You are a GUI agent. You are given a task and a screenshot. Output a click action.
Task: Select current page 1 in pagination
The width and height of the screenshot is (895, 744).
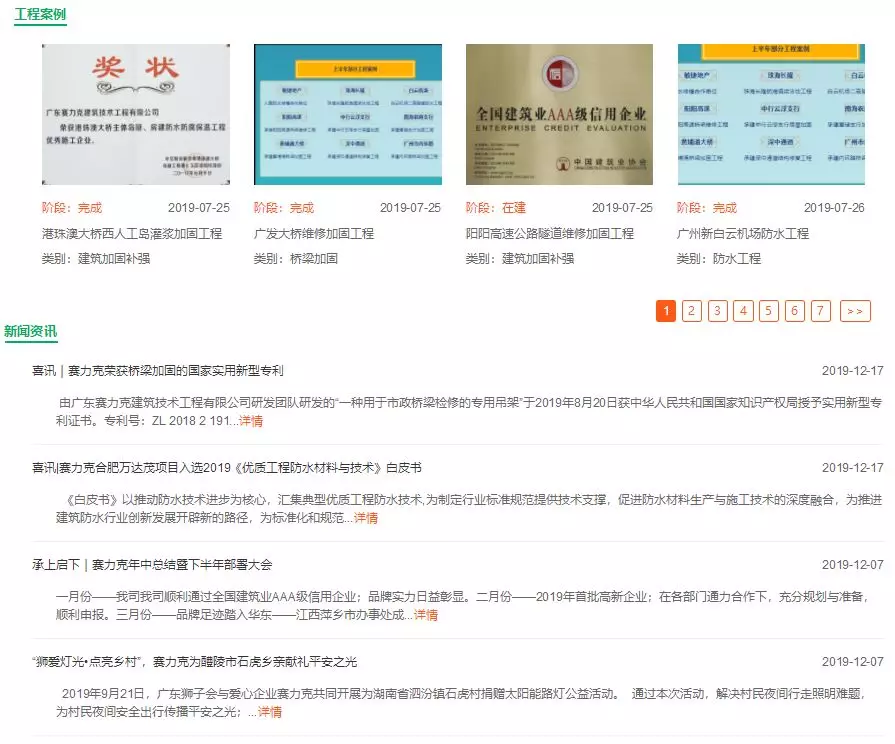pos(666,311)
